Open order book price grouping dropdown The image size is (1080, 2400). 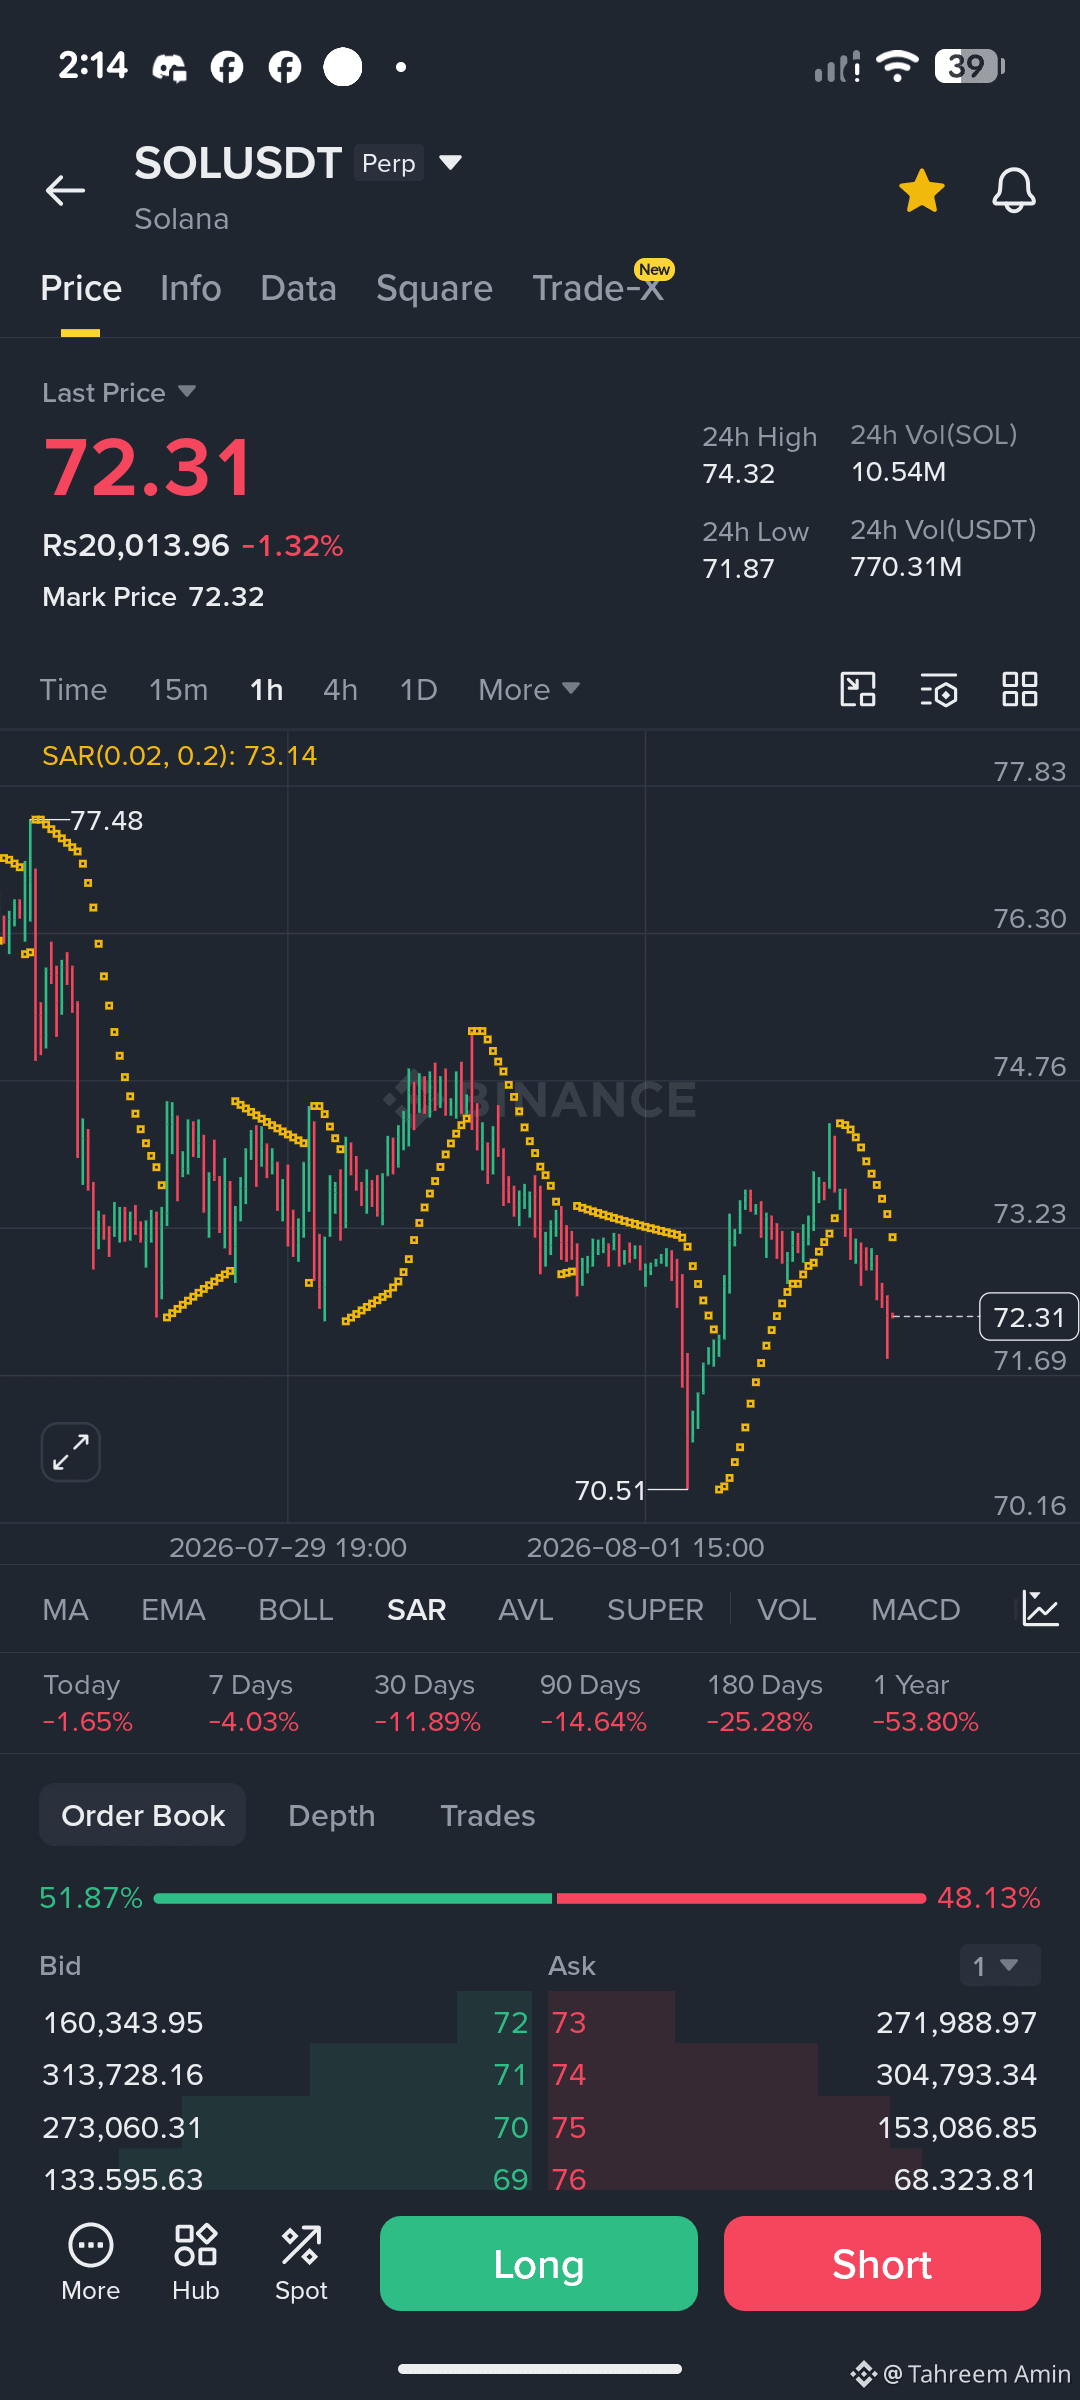tap(1000, 1965)
